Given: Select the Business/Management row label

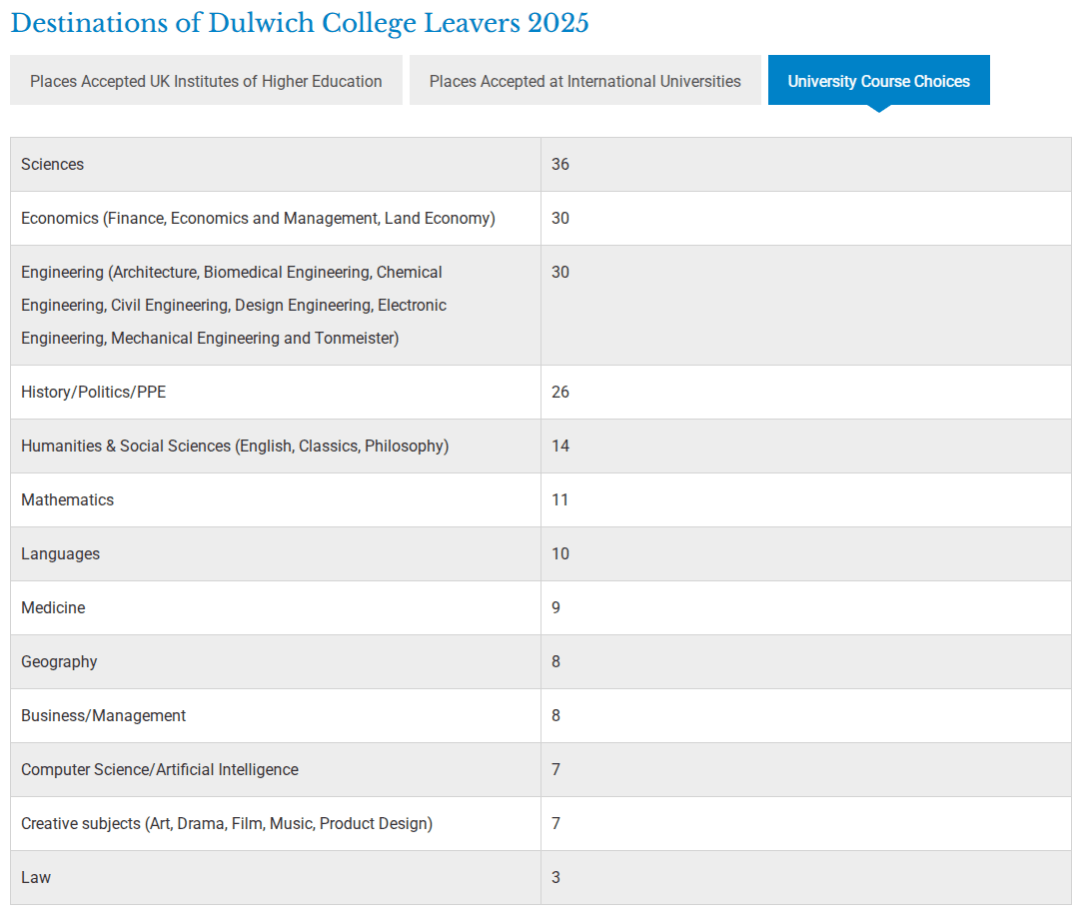Looking at the screenshot, I should click(x=104, y=716).
